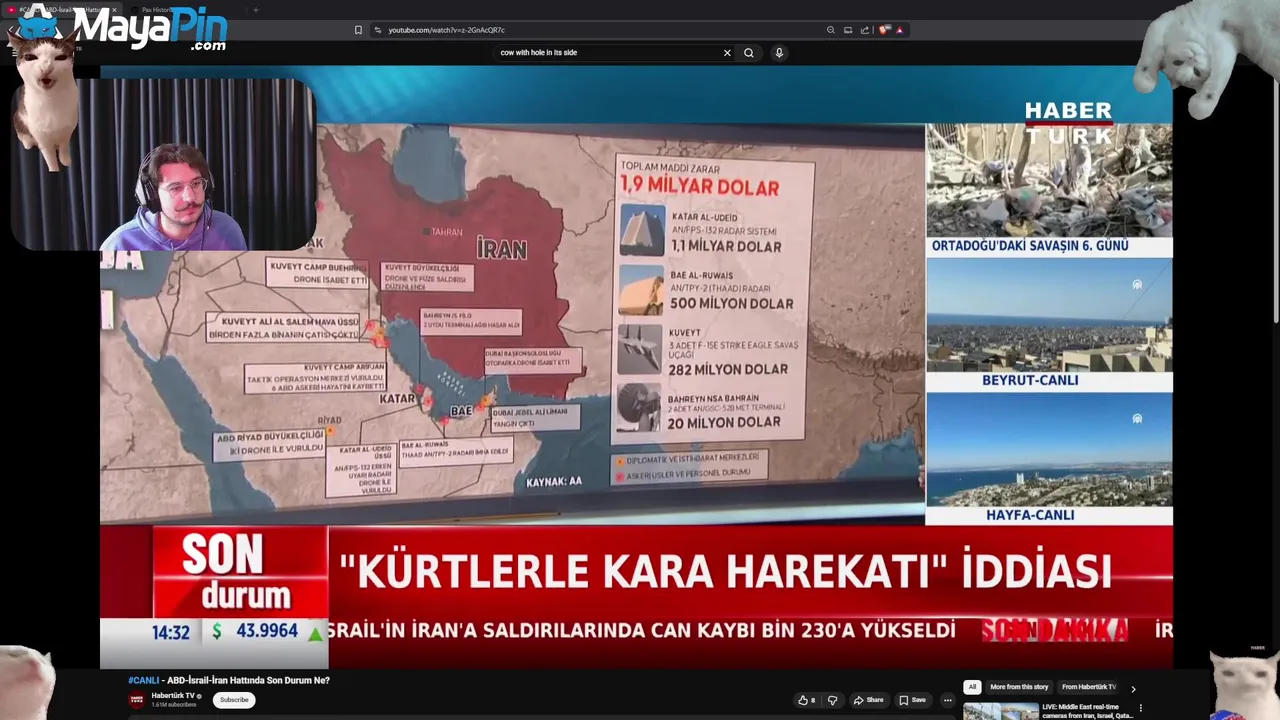The width and height of the screenshot is (1280, 720).
Task: Click the page vertical scrollbar
Action: (x=1275, y=200)
